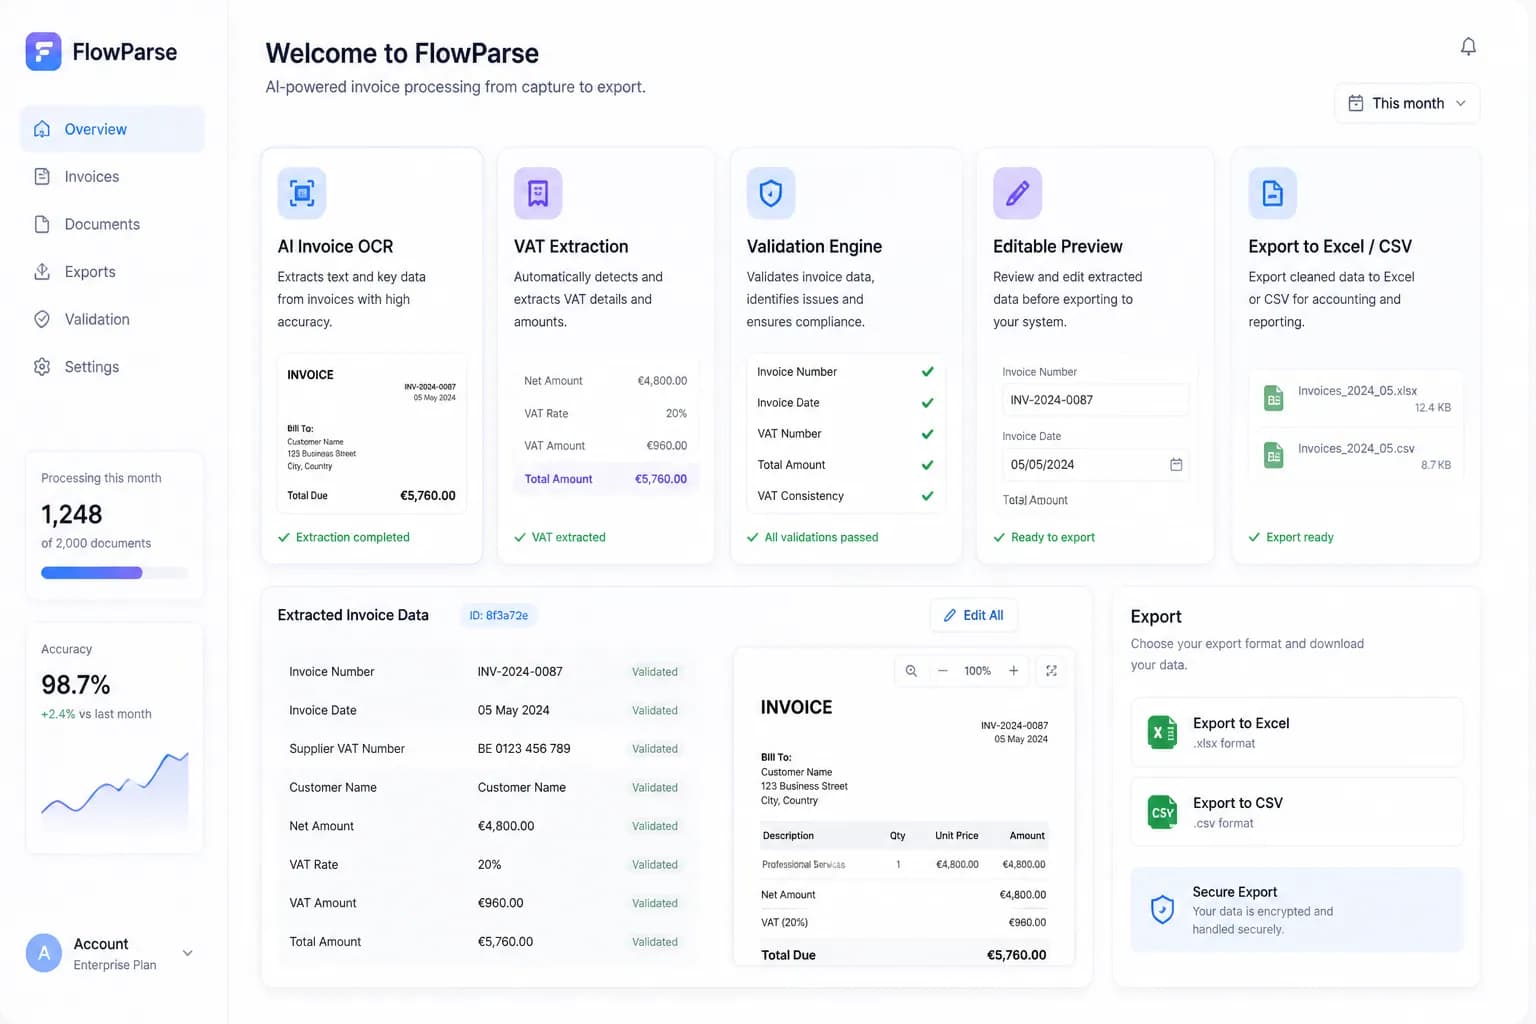
Task: Click the Invoices_2024_05.xlsx file icon
Action: click(1273, 398)
